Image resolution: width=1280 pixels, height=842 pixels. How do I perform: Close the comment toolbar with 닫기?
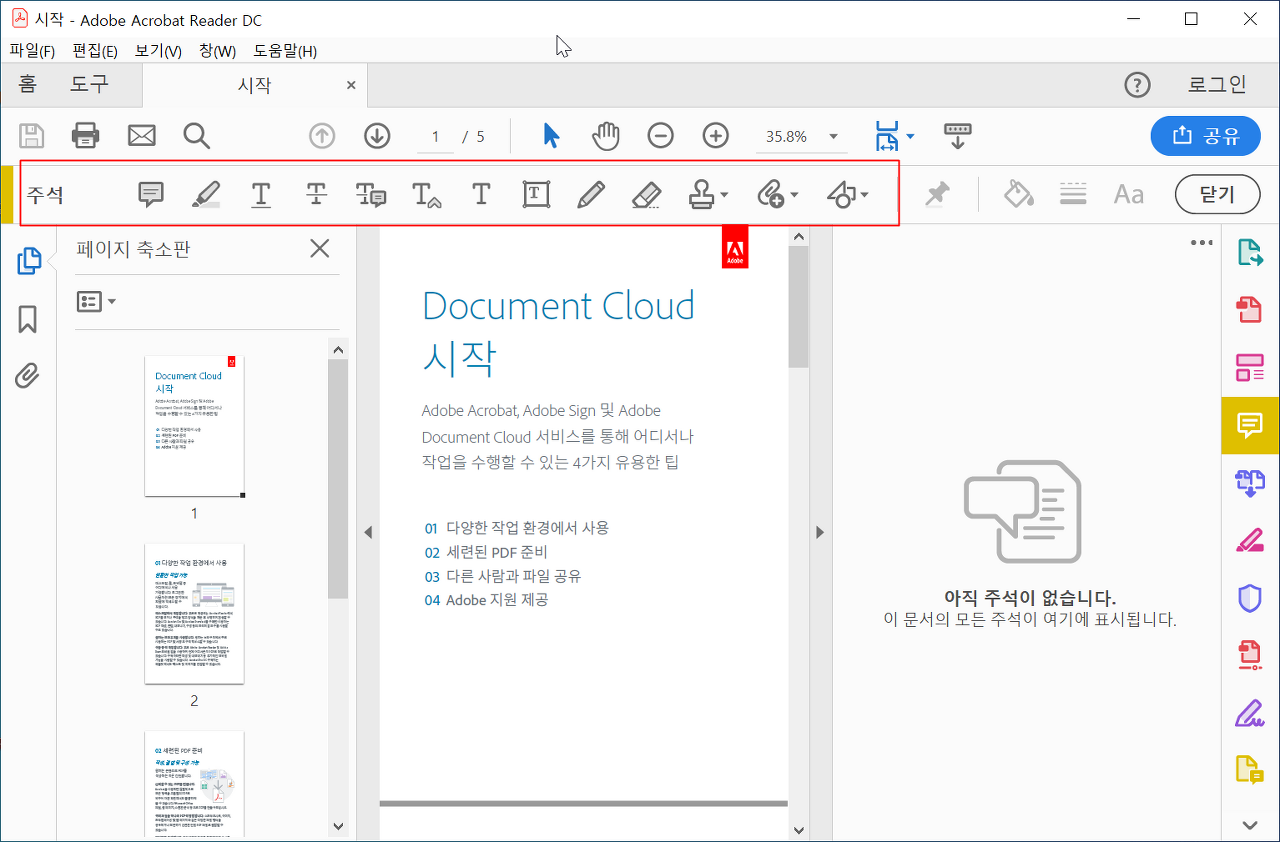coord(1218,194)
